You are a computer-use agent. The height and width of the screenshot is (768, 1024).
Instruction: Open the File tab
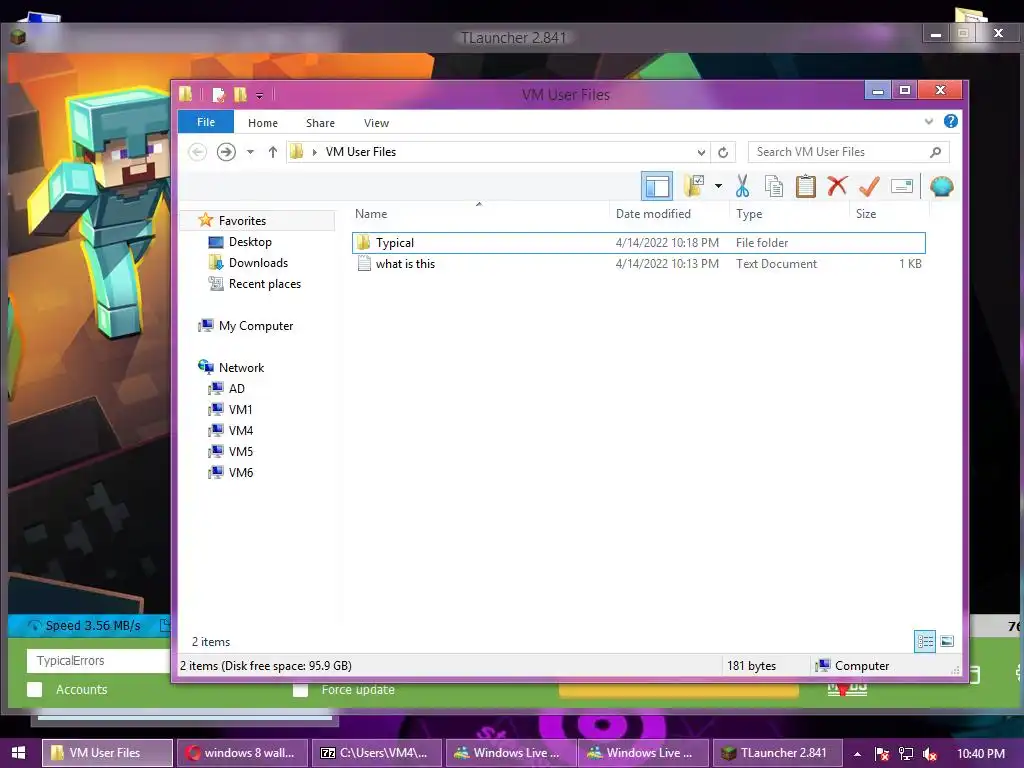[206, 122]
